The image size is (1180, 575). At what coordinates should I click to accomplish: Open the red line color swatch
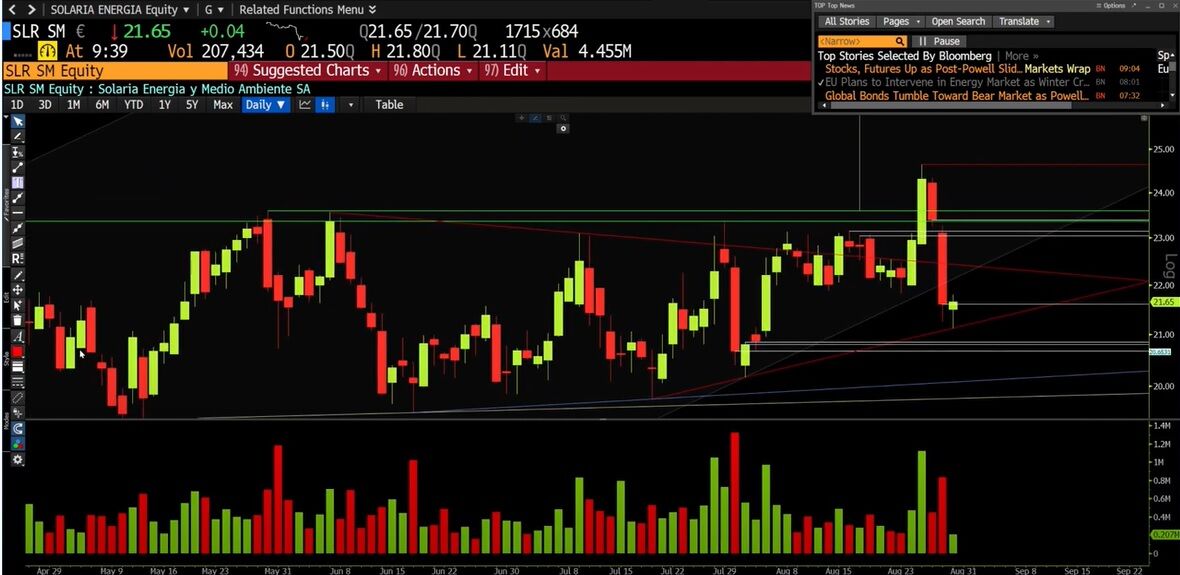(x=17, y=351)
